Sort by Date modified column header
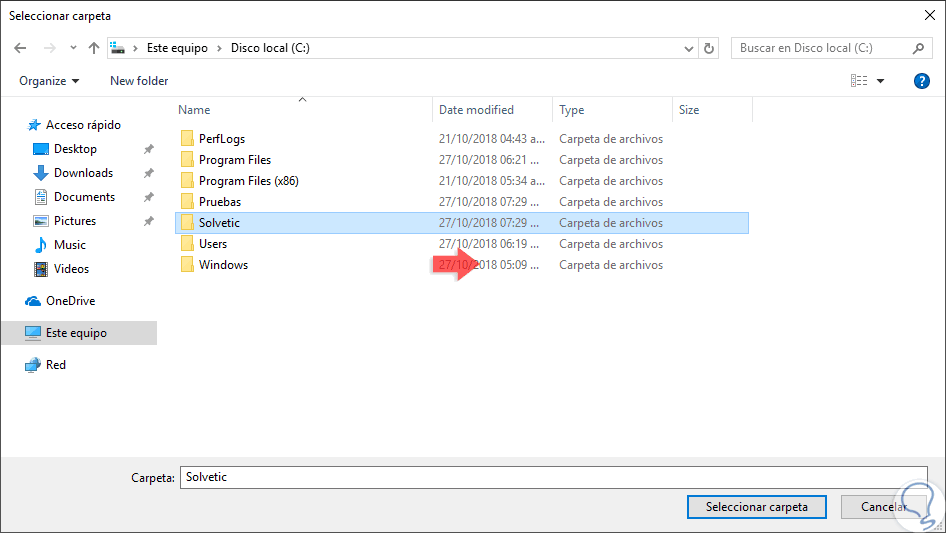Screen dimensions: 946x533 pyautogui.click(x=477, y=110)
